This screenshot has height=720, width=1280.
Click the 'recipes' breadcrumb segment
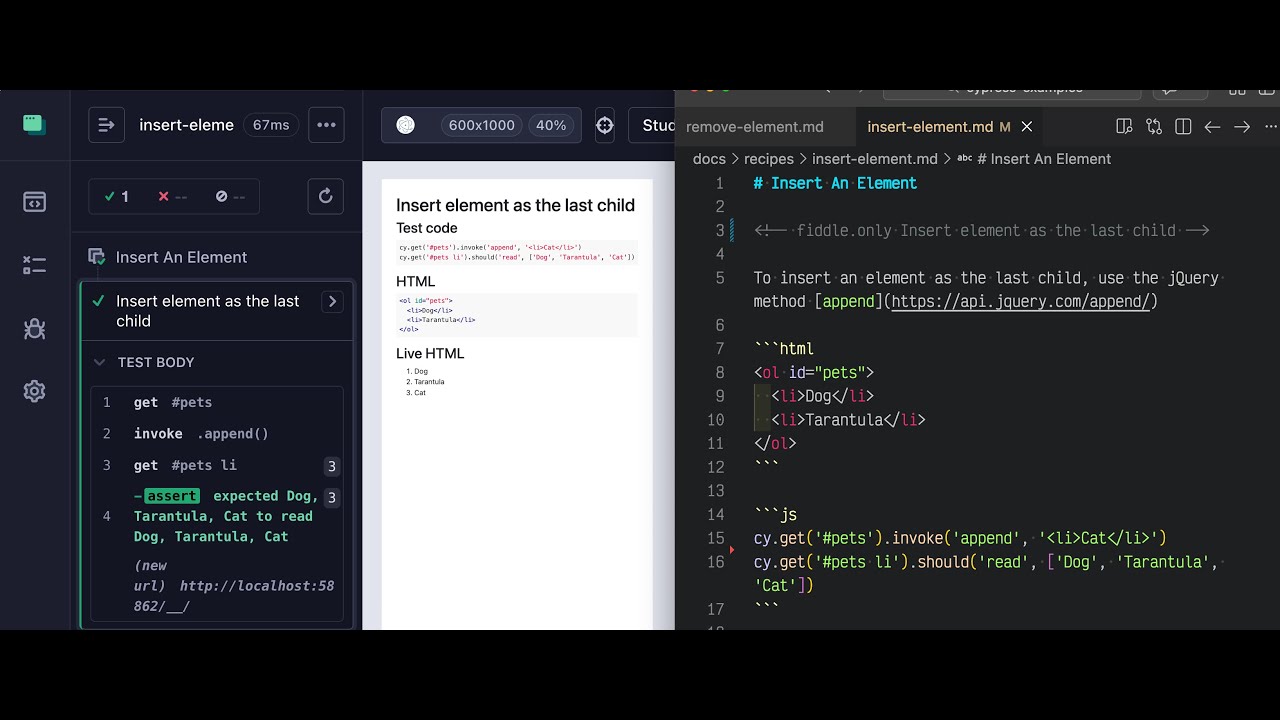(x=768, y=159)
